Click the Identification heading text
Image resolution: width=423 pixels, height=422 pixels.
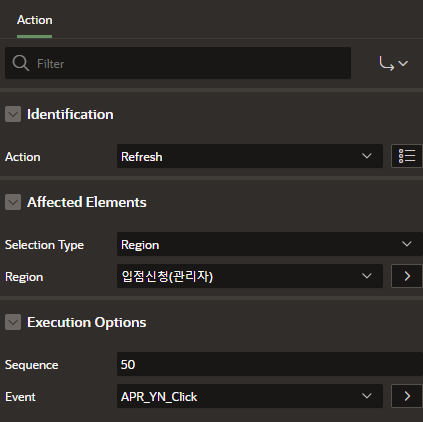point(70,114)
